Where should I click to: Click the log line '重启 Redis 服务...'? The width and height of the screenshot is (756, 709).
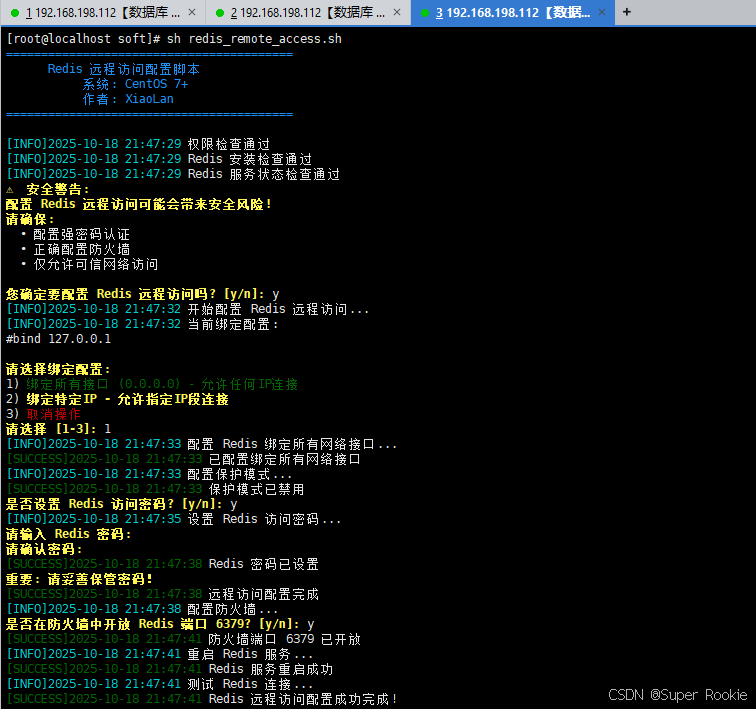click(x=250, y=654)
